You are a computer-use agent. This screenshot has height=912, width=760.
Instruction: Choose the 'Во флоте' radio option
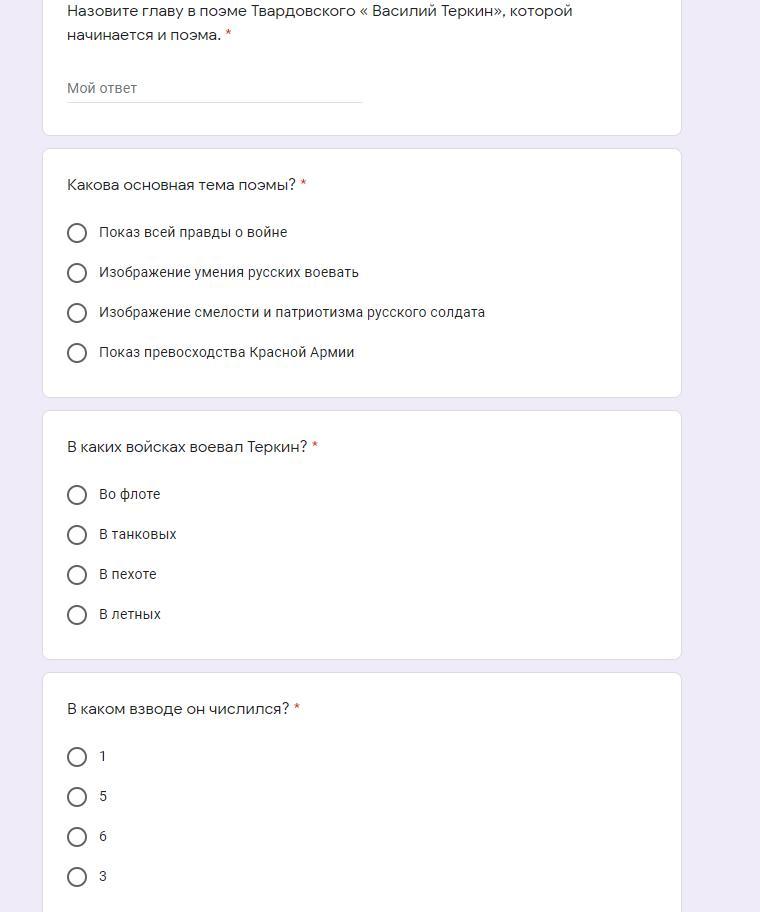tap(77, 495)
